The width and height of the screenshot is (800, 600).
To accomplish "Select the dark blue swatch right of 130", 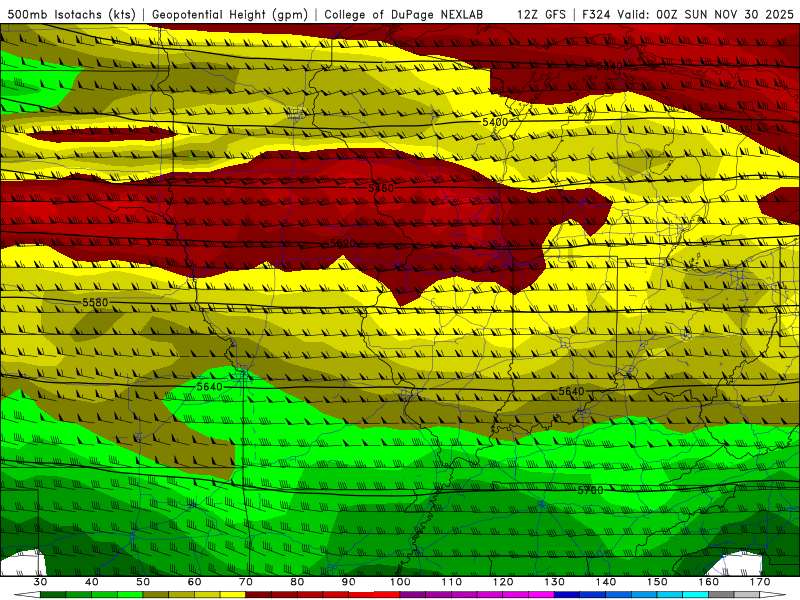I will [567, 595].
